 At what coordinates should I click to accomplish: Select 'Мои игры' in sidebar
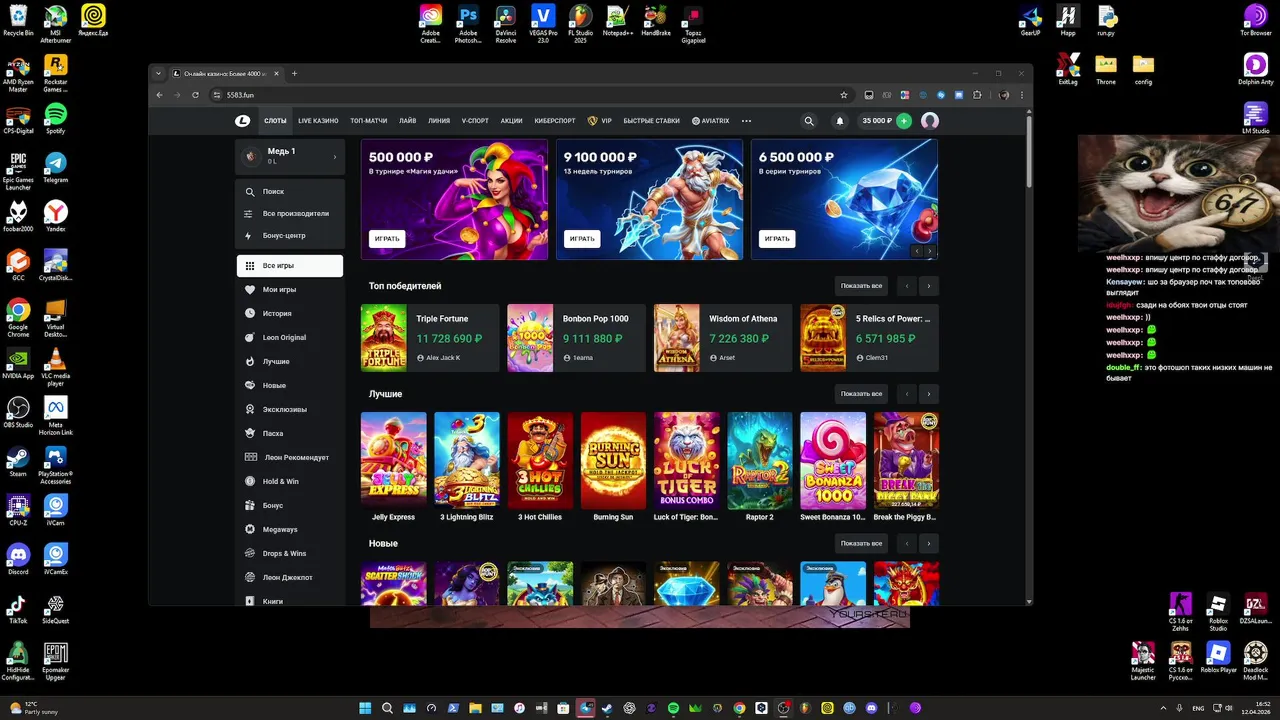(x=290, y=289)
